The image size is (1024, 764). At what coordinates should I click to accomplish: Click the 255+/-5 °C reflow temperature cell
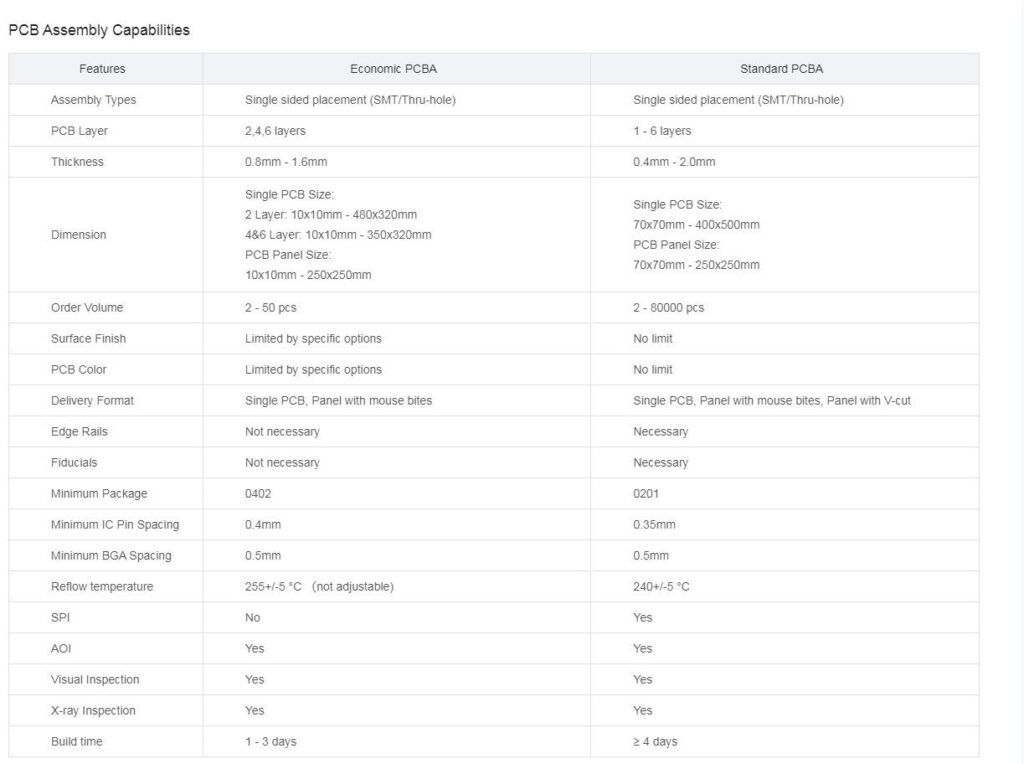tap(319, 586)
